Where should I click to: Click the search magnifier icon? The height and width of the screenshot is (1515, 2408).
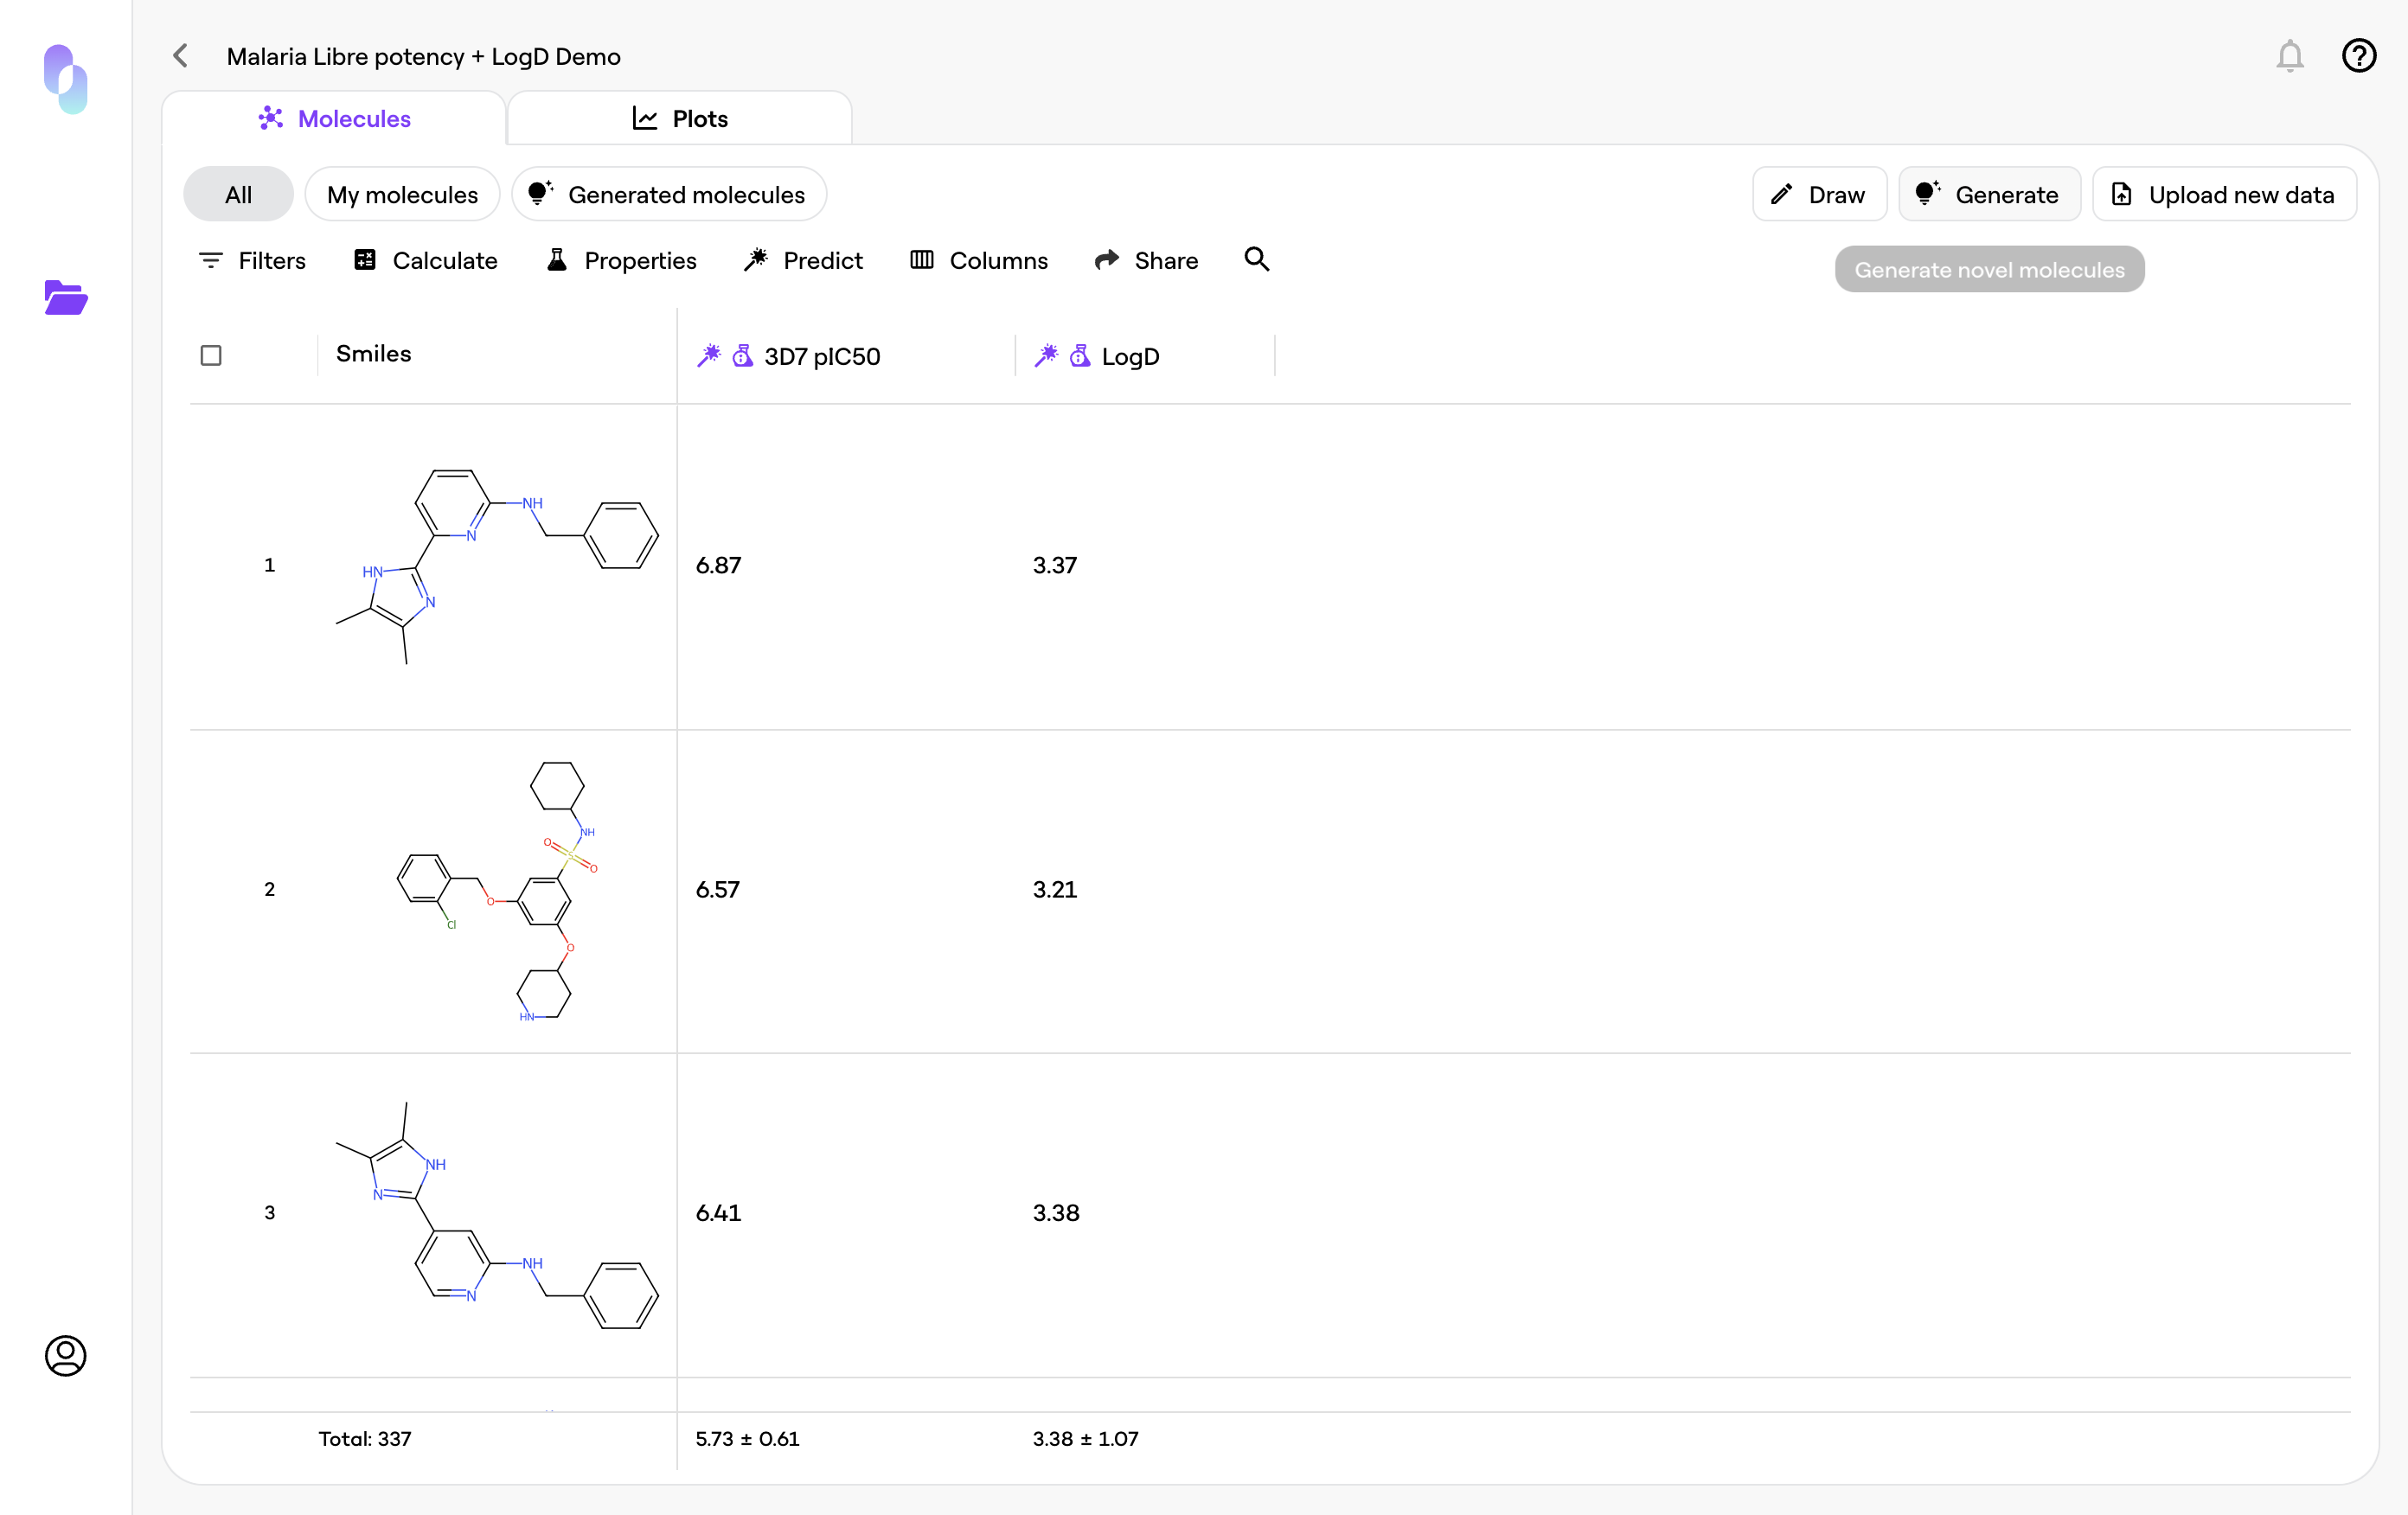point(1256,260)
